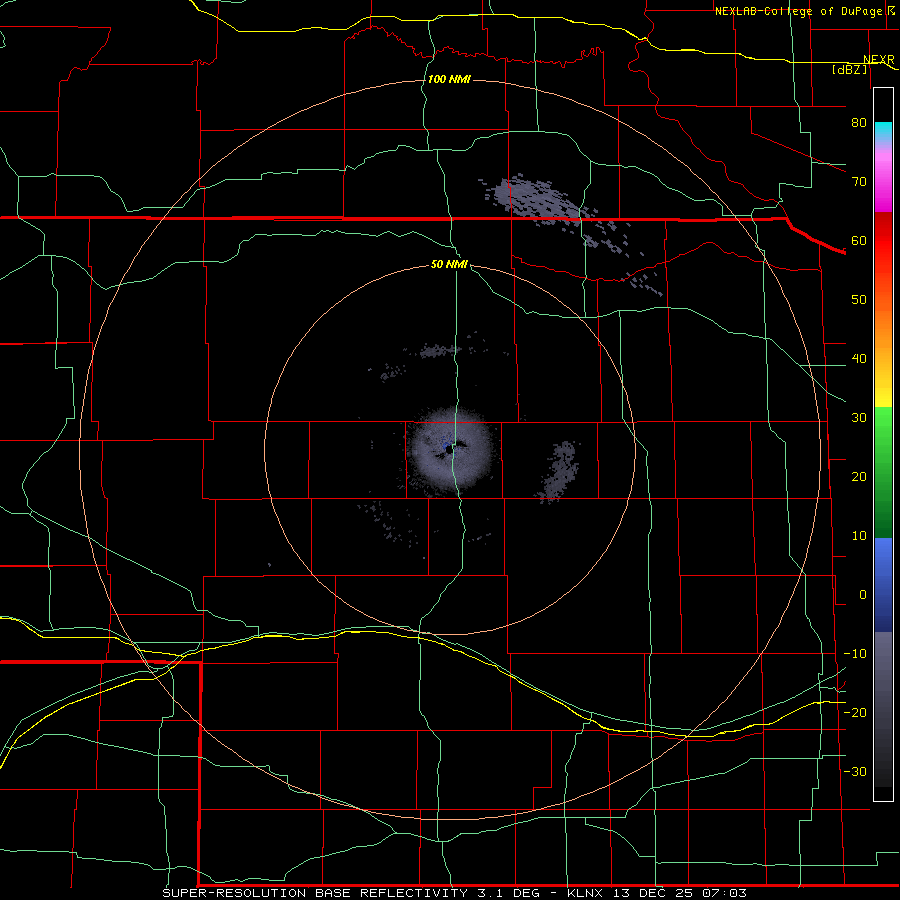This screenshot has width=900, height=900.
Task: Select the 30 value on the dBZ scale
Action: 859,418
